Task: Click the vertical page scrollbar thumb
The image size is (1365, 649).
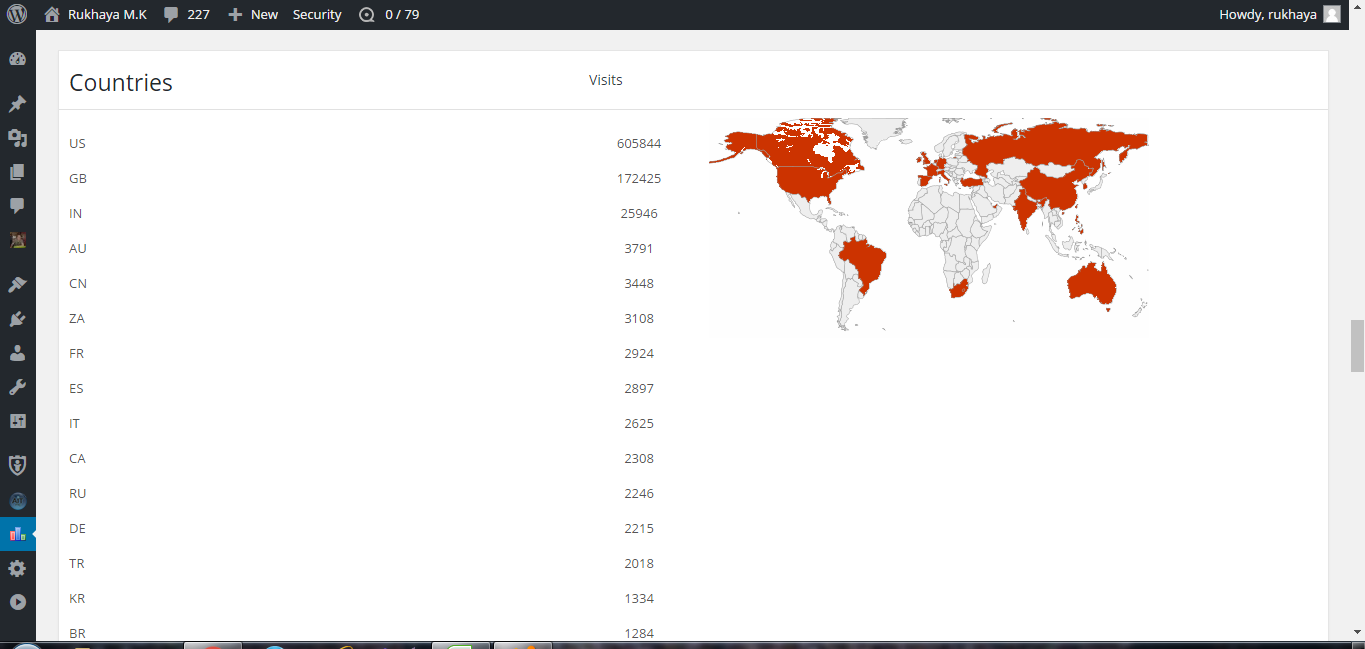Action: [1357, 346]
